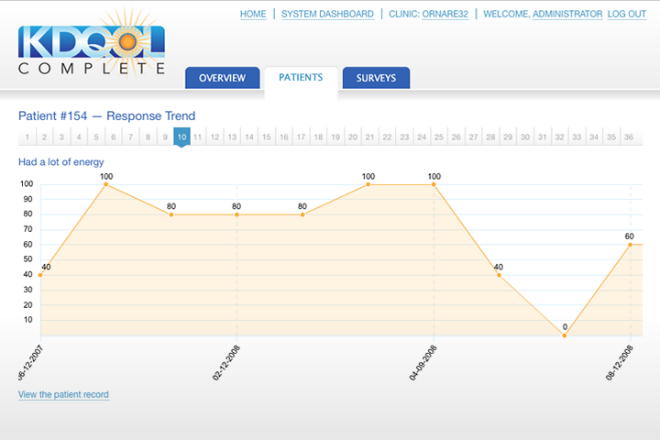The image size is (660, 440).
Task: Open the Surveys tab
Action: coord(376,78)
